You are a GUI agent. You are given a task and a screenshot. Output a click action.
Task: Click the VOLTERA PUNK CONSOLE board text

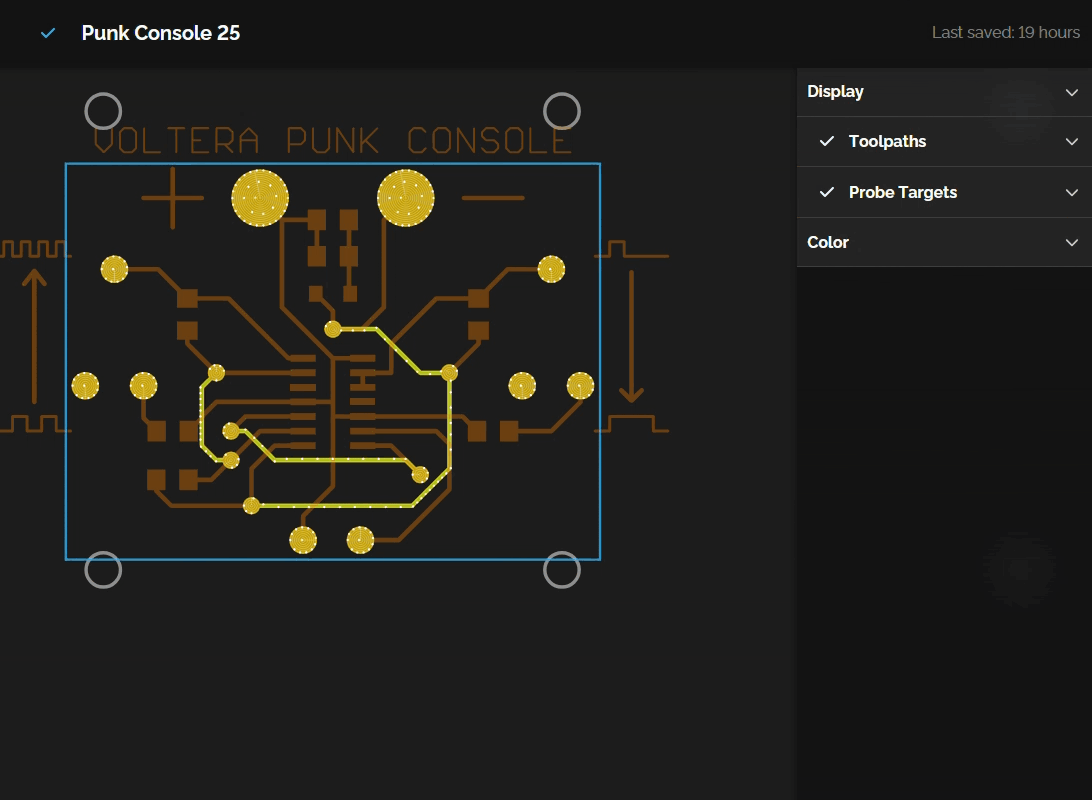pos(332,141)
